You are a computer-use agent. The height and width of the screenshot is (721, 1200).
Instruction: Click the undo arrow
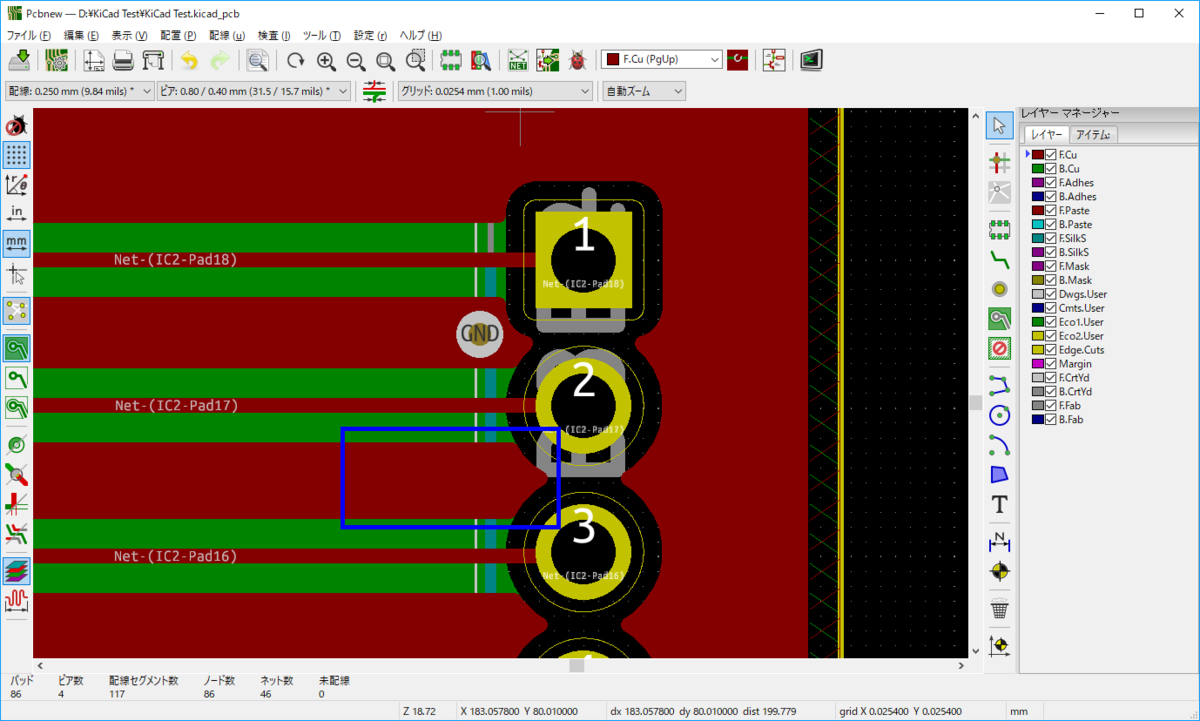pyautogui.click(x=189, y=60)
